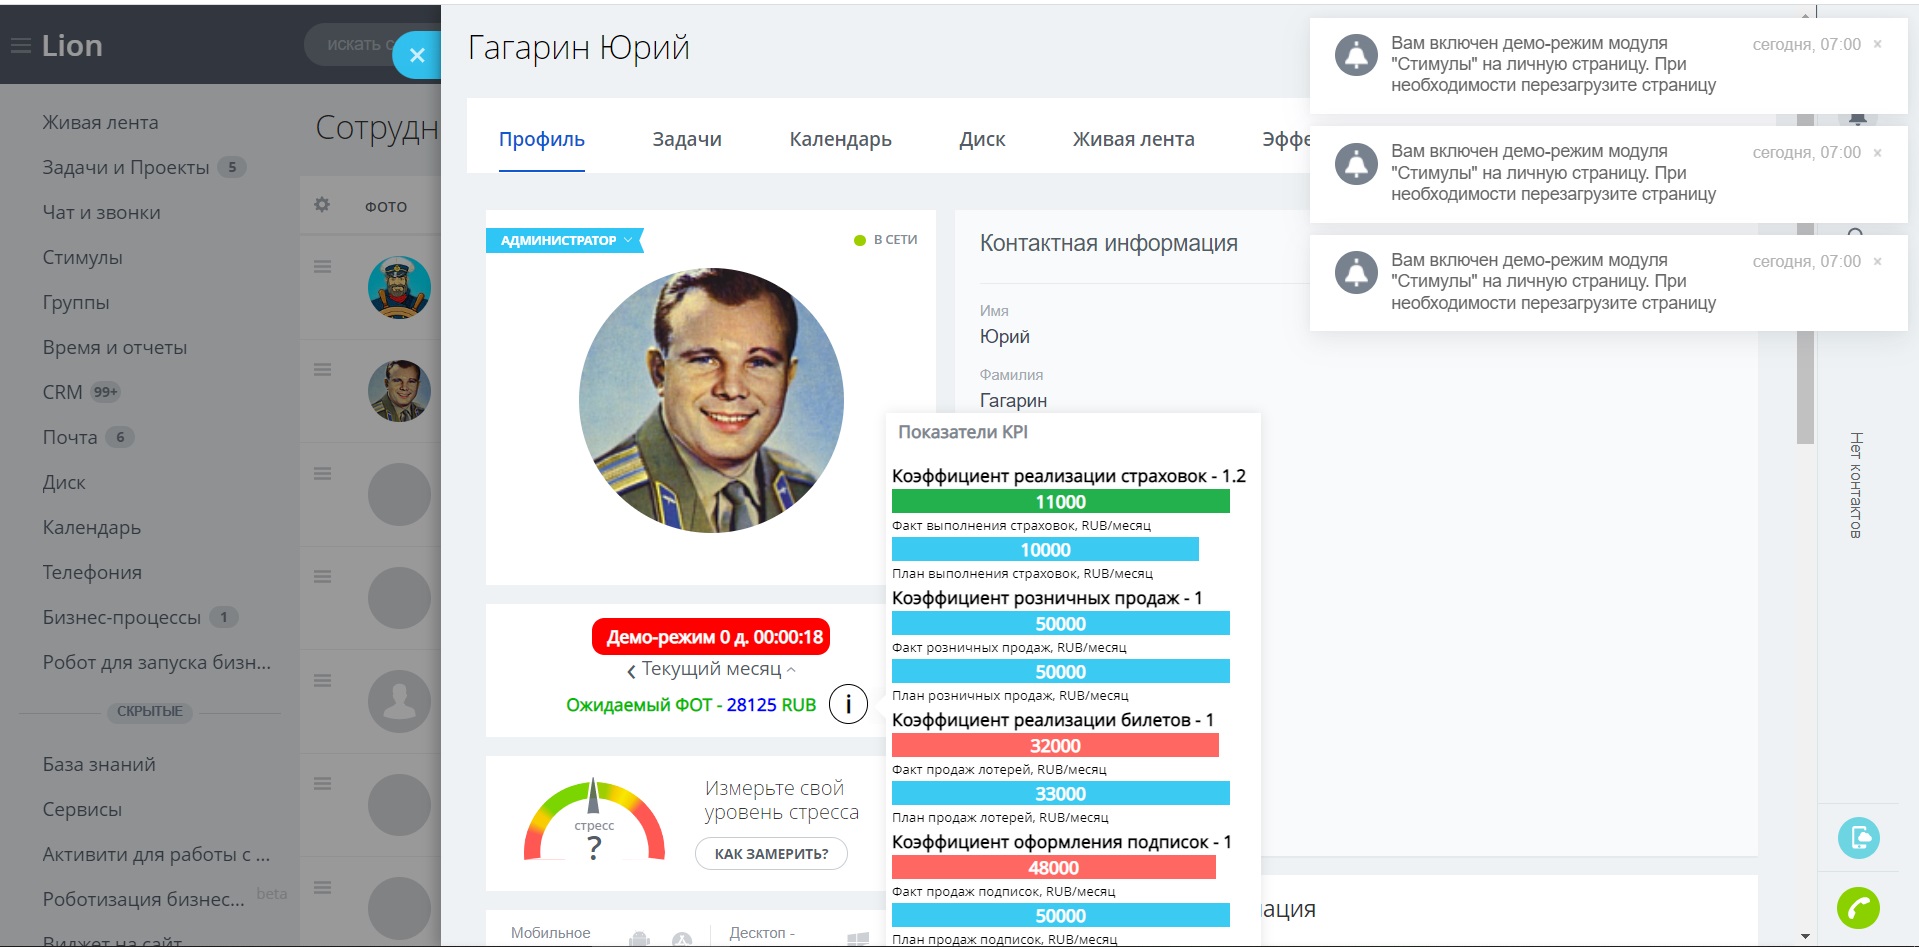Open the teal copy widget icon
This screenshot has height=947, width=1919.
point(1858,837)
